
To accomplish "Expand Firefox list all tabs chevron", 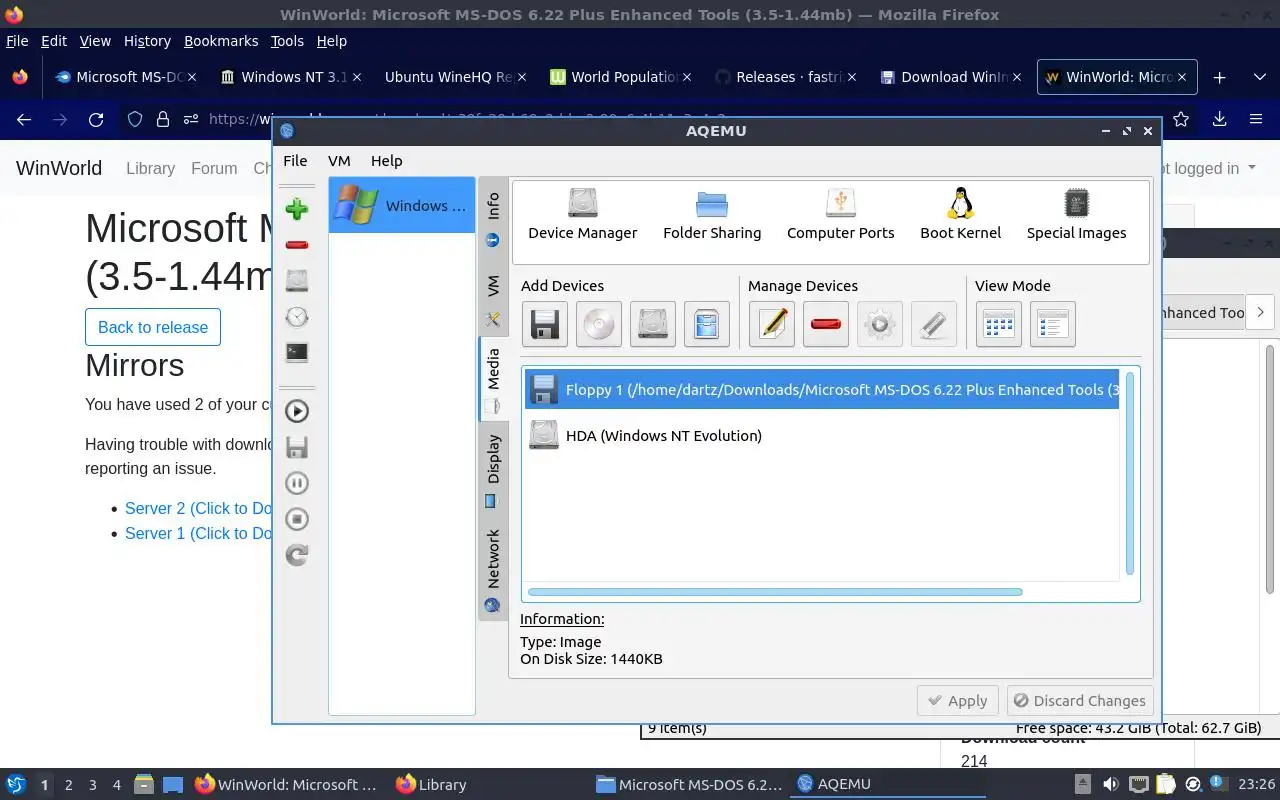I will point(1259,77).
